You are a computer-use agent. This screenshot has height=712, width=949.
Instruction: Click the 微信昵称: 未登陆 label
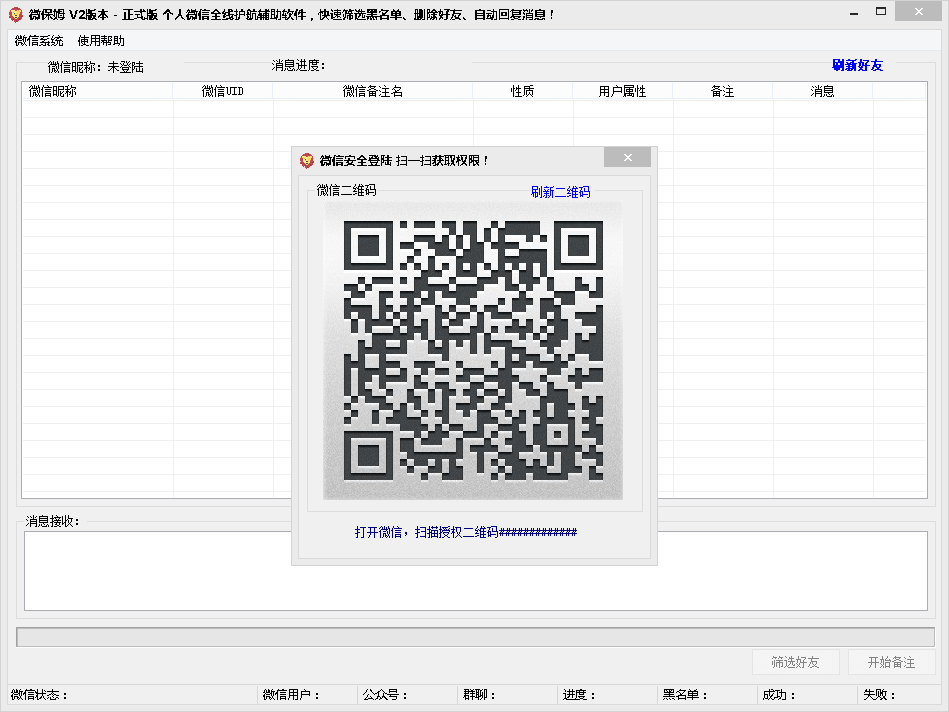click(x=96, y=67)
